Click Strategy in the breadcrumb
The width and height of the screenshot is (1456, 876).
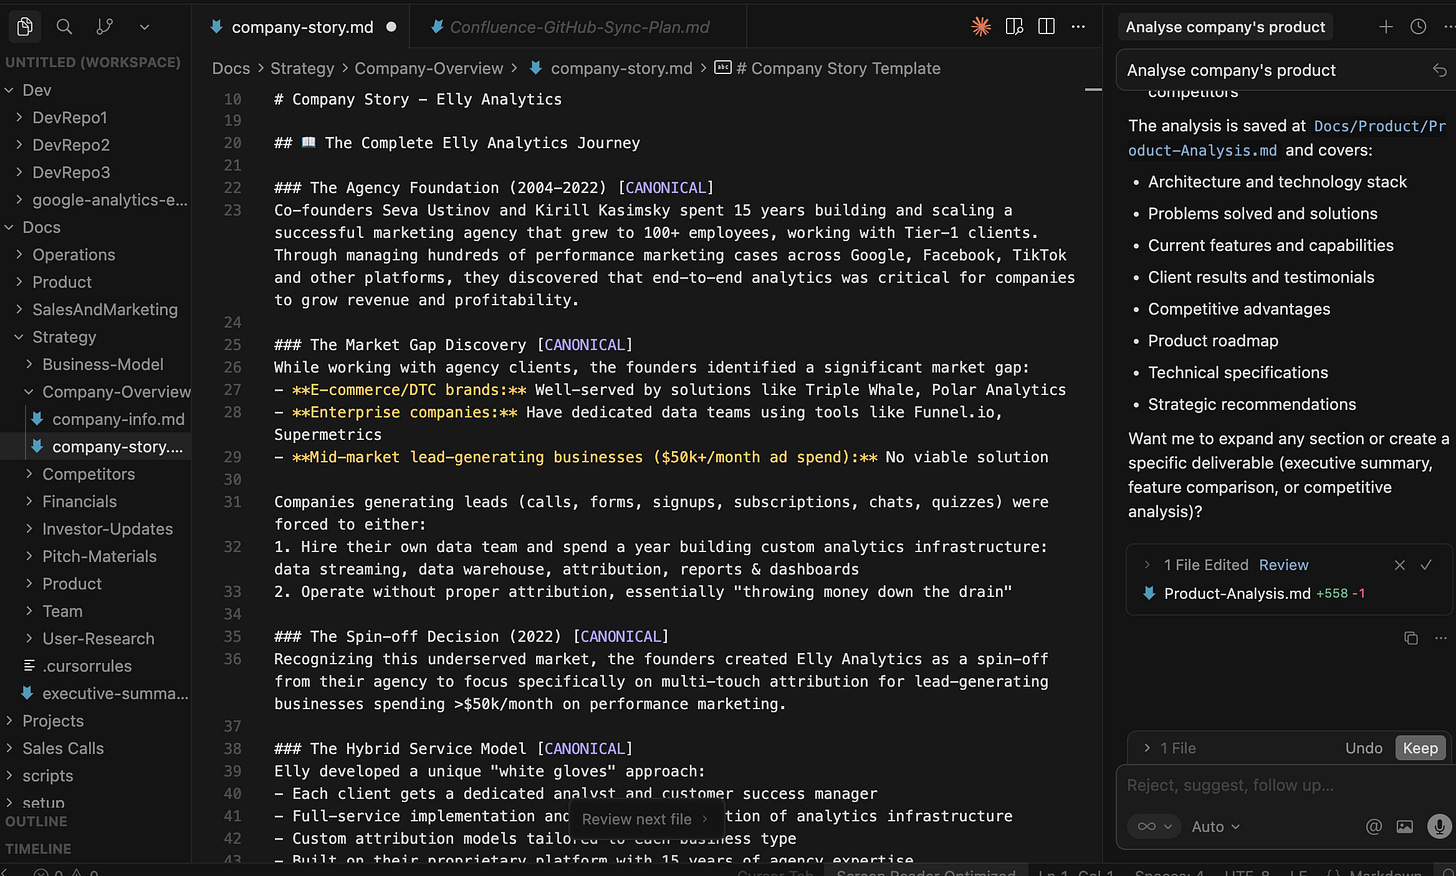(x=302, y=68)
